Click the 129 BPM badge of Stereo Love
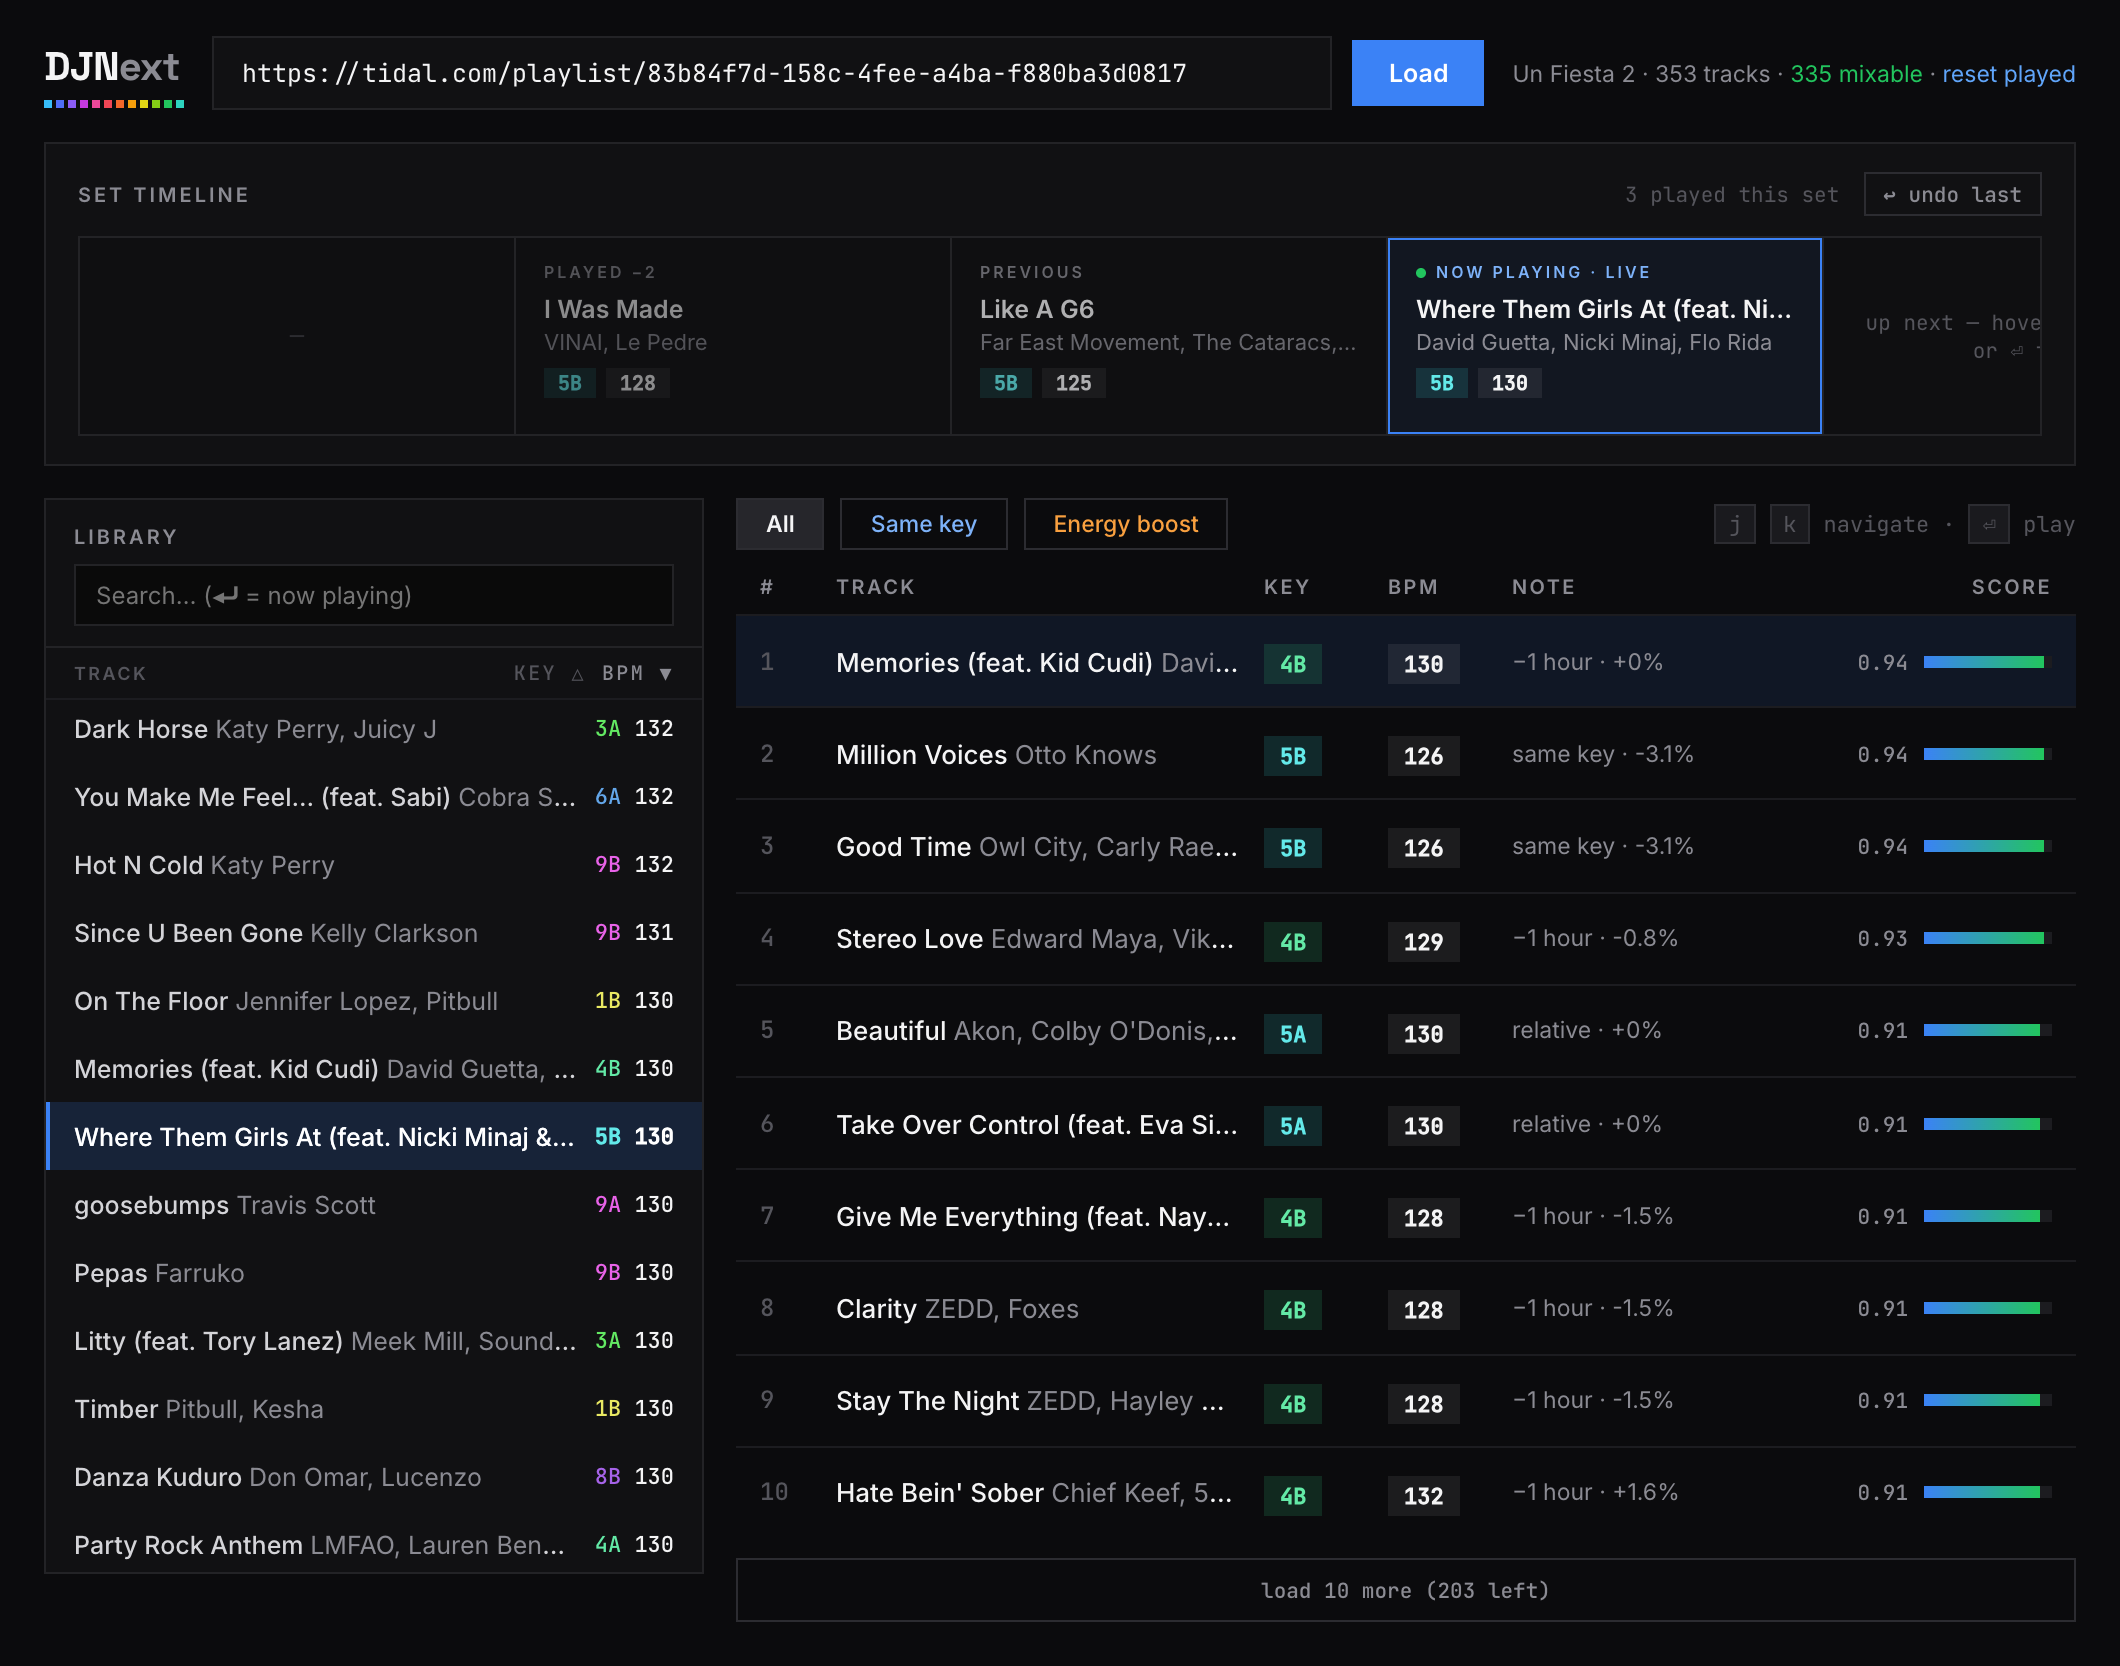 coord(1423,942)
